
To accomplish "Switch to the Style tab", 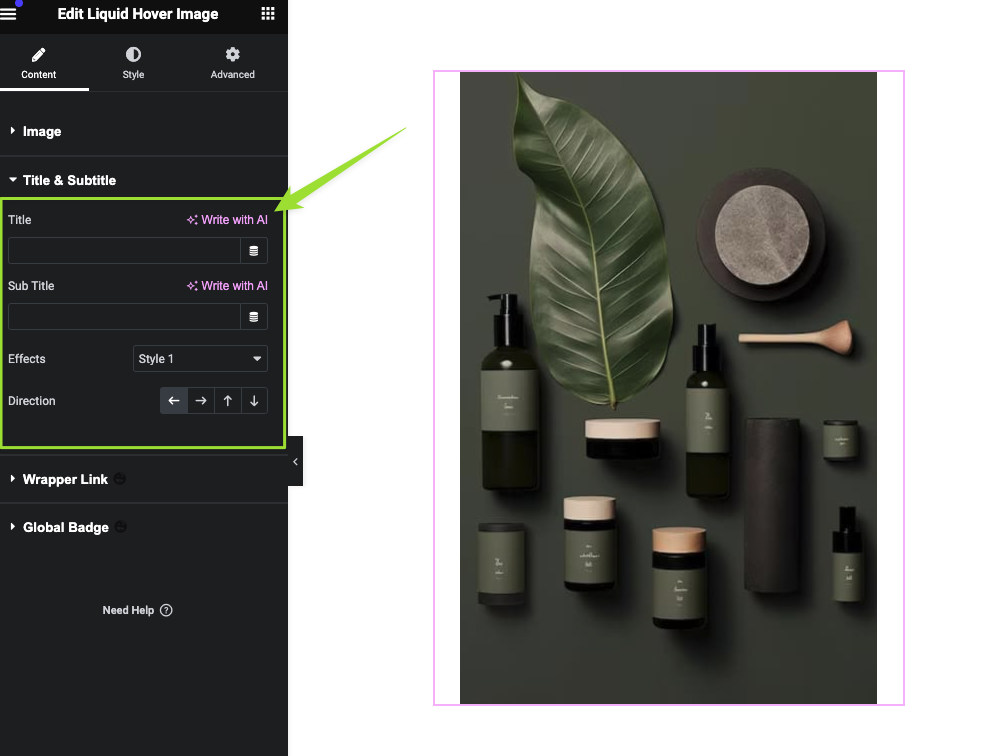I will (x=133, y=63).
